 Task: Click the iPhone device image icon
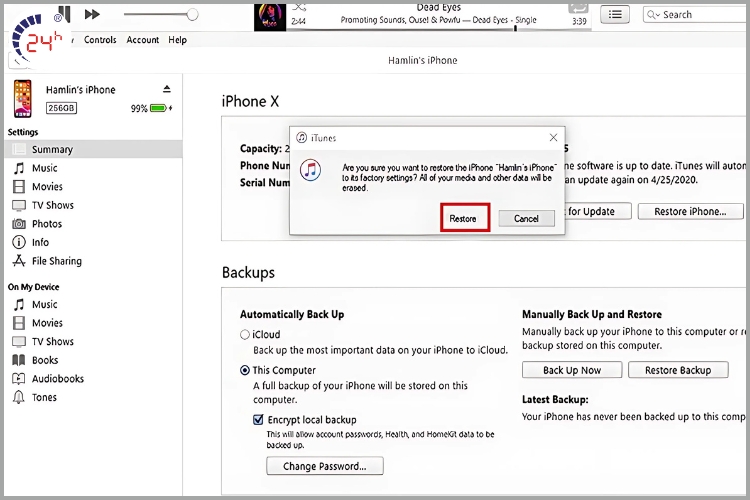coord(22,99)
